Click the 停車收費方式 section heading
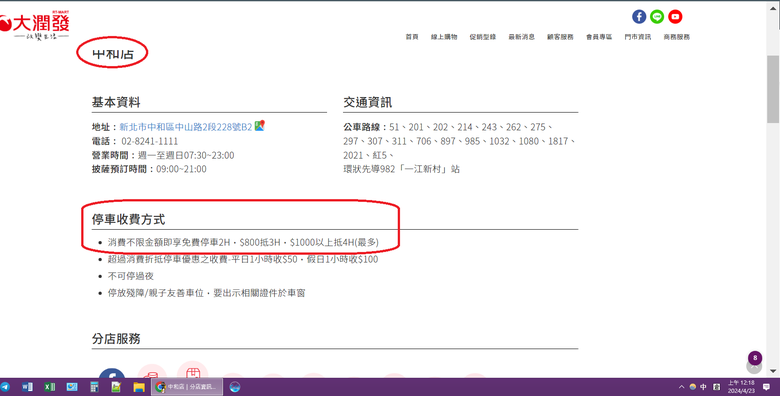780x396 pixels. pos(128,219)
